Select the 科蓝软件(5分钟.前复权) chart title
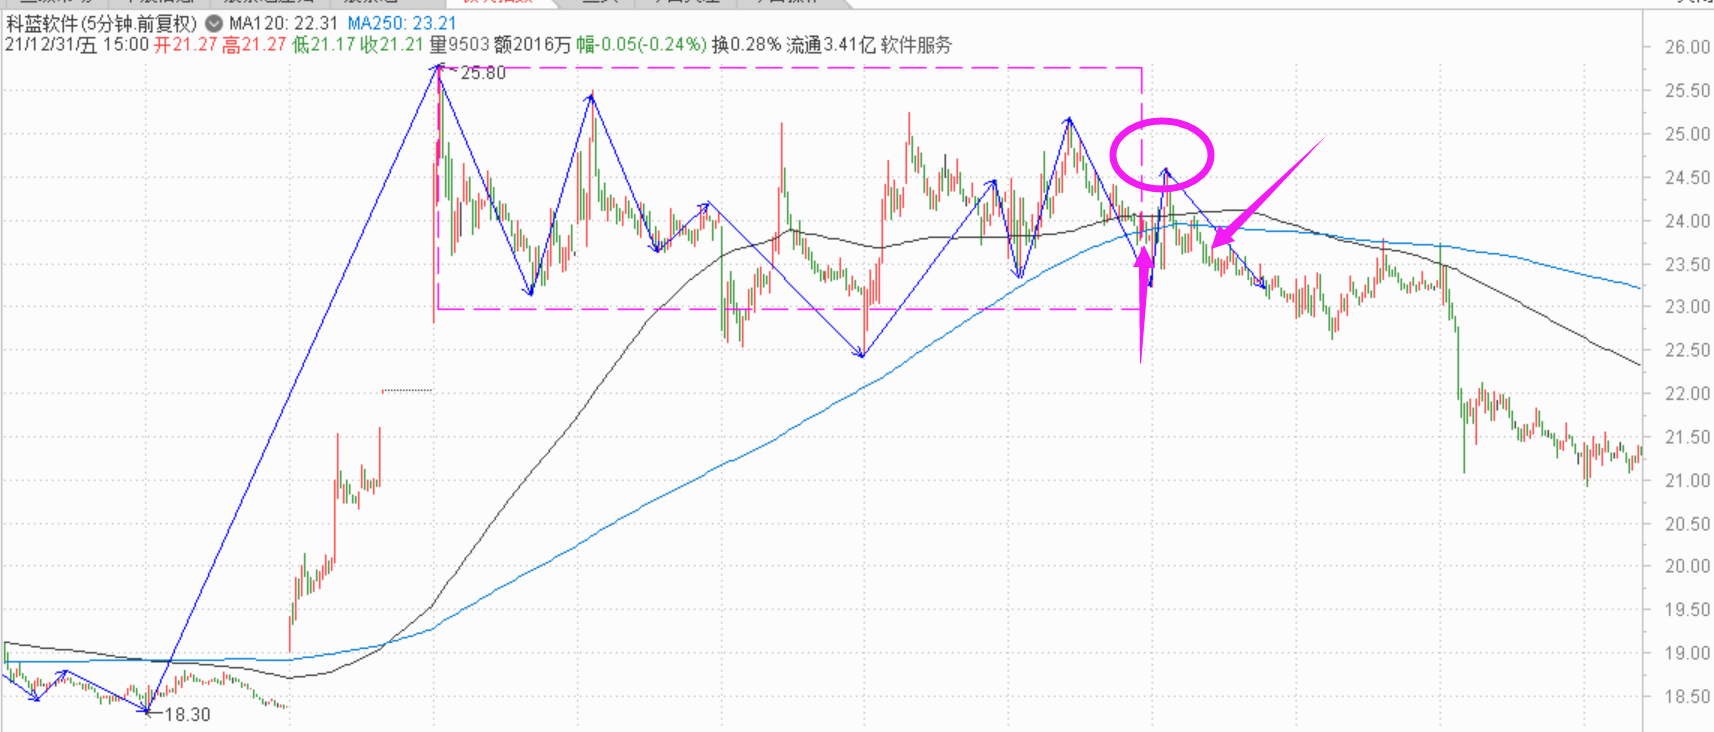This screenshot has height=732, width=1714. [x=101, y=23]
